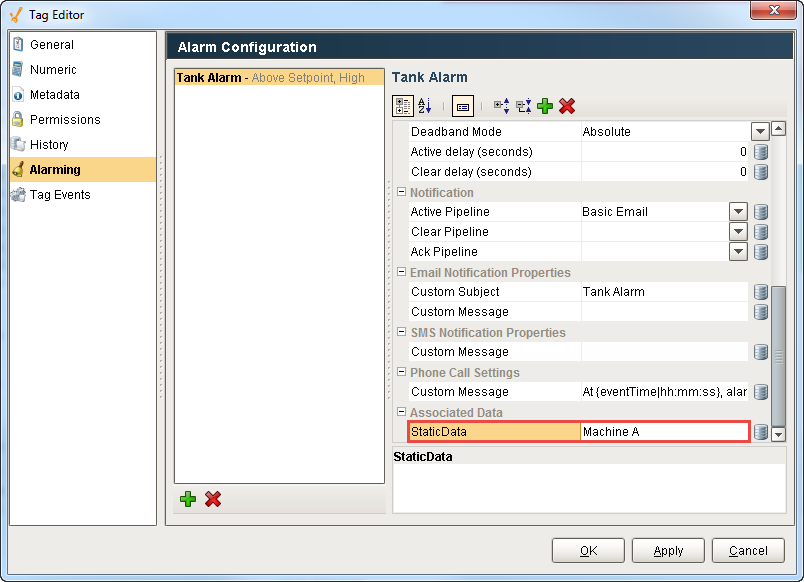
Task: Click binding icon for the Custom Subject property
Action: point(761,292)
